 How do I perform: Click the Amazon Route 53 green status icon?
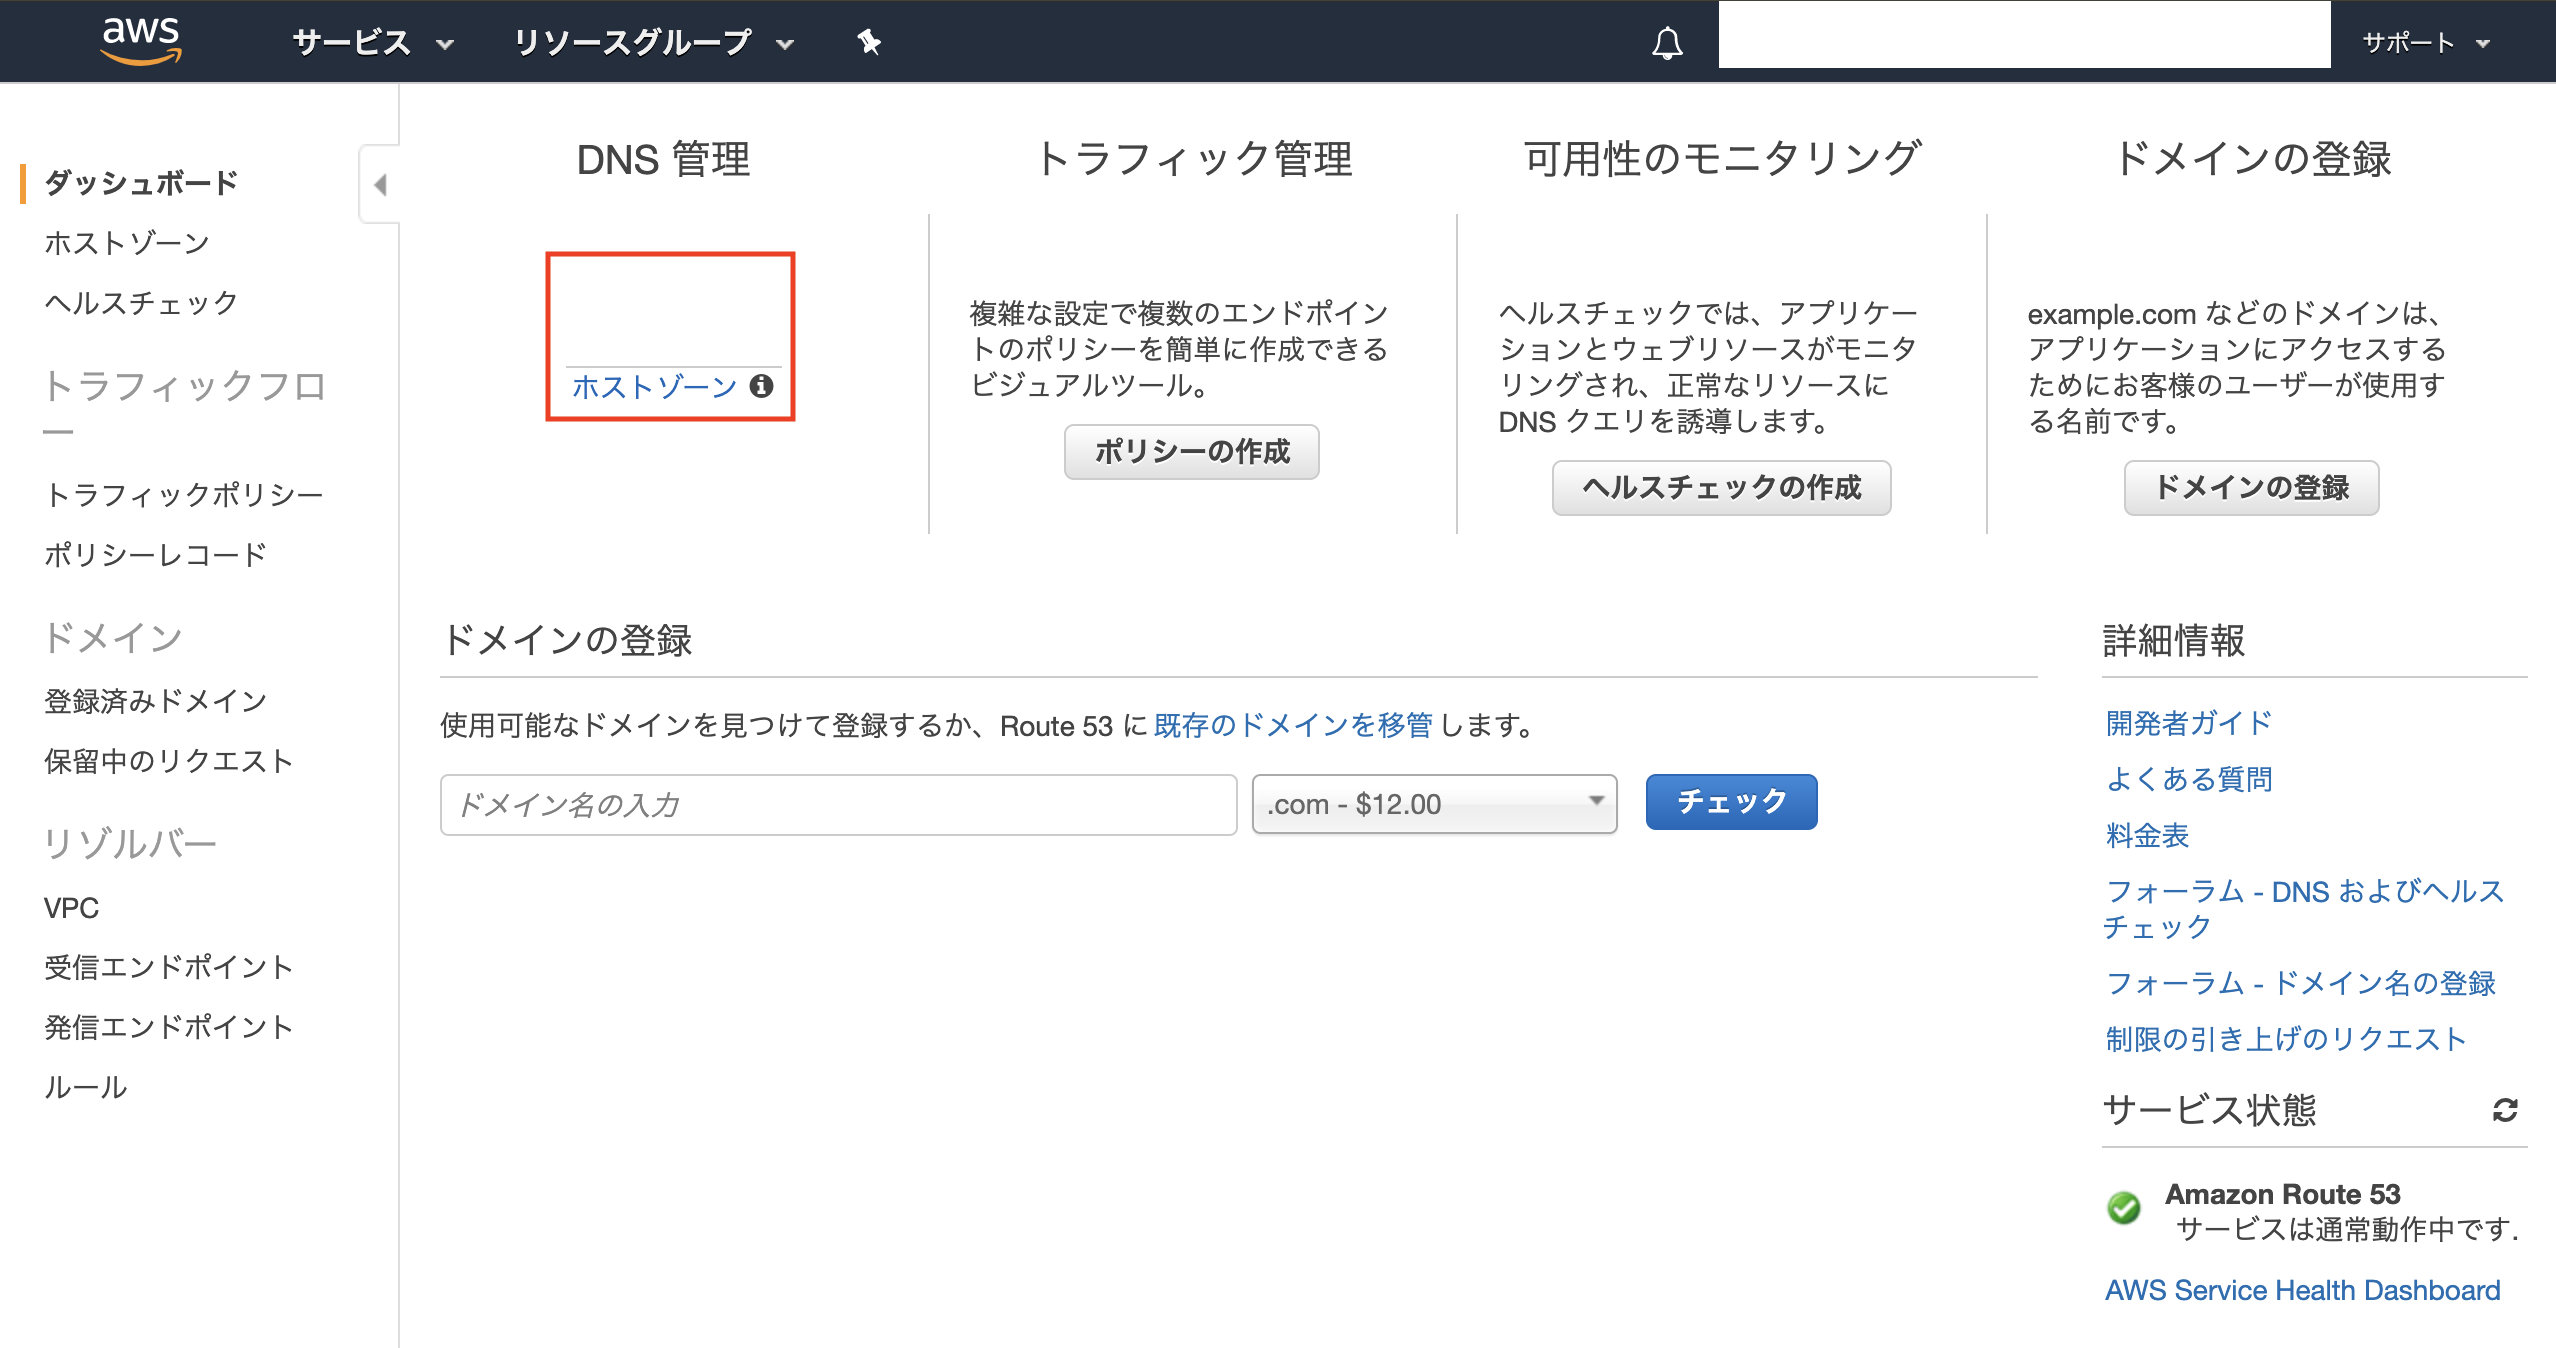tap(2126, 1209)
